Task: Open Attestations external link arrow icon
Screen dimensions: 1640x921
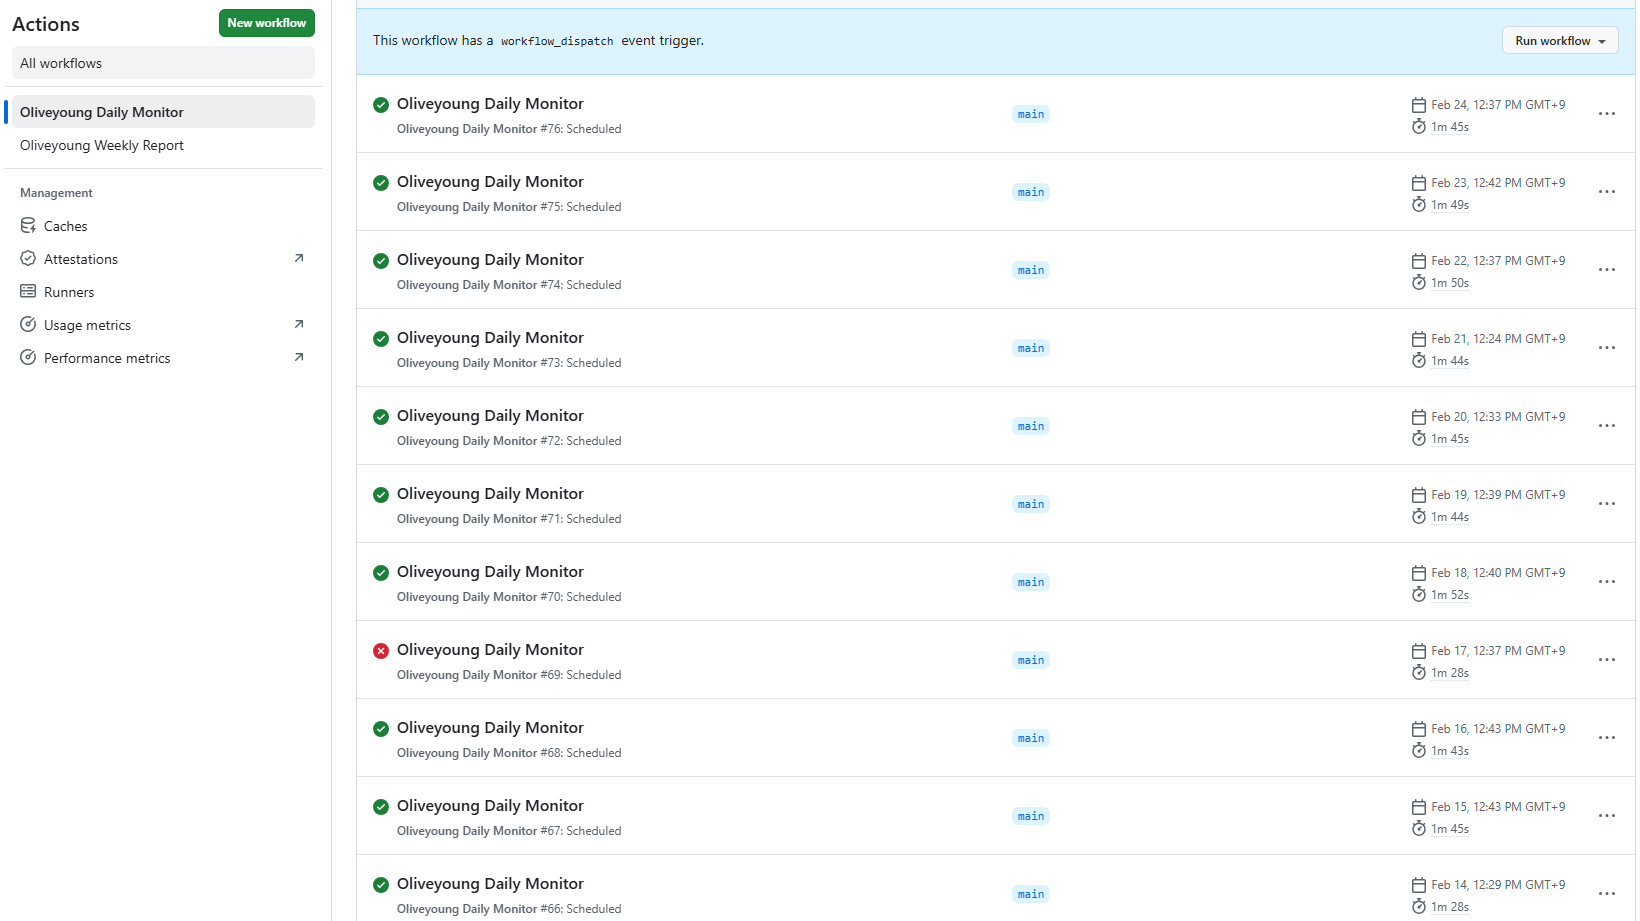Action: 298,259
